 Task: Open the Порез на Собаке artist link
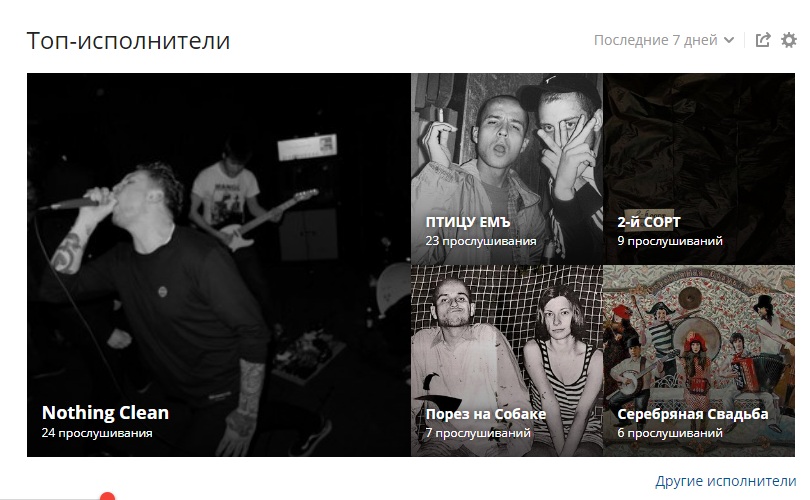[486, 414]
